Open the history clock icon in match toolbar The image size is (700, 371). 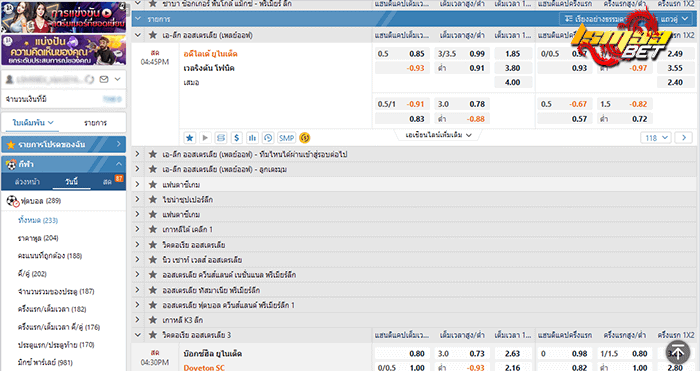(268, 138)
